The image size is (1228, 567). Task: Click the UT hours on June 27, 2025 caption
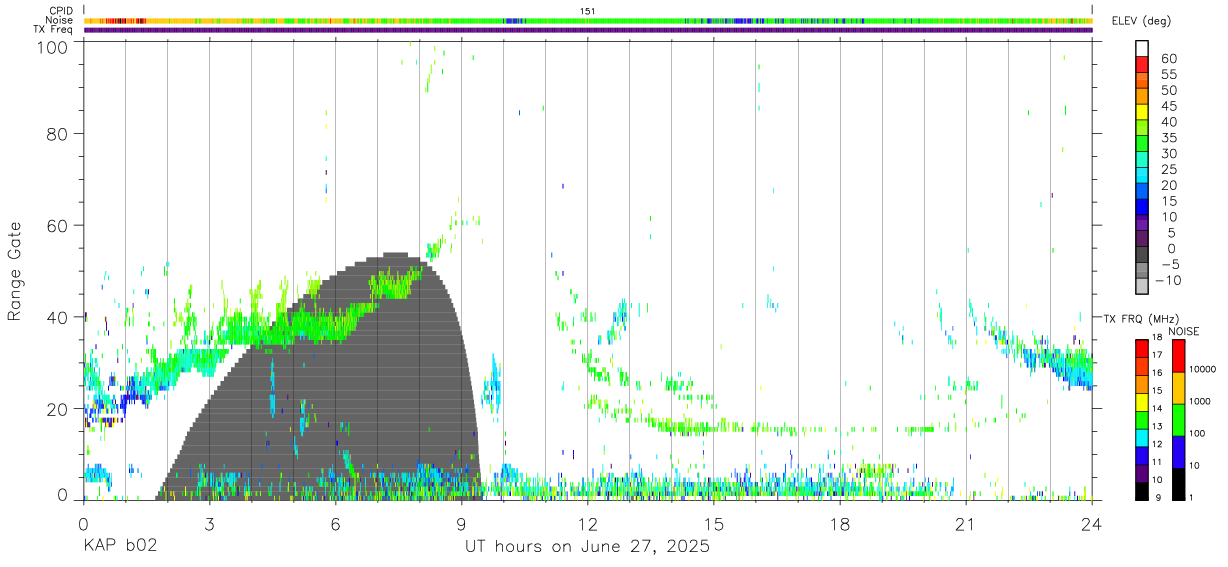587,547
